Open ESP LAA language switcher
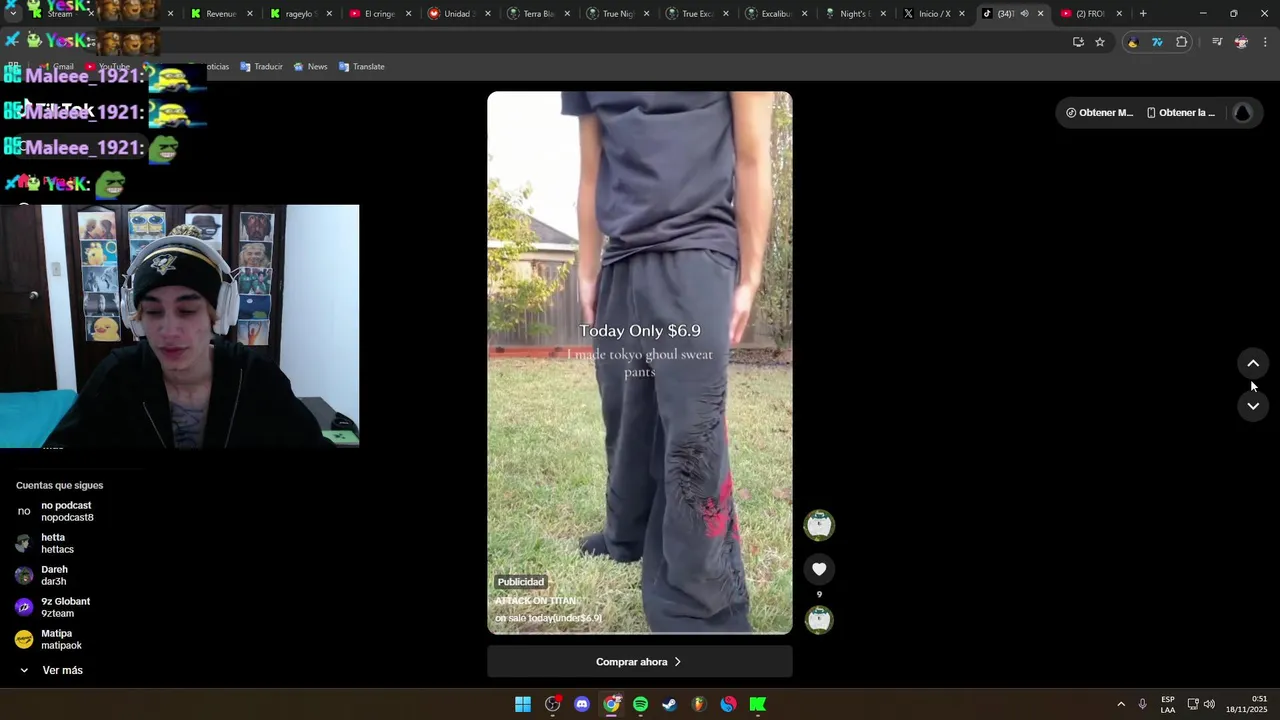Viewport: 1280px width, 720px height. tap(1168, 704)
